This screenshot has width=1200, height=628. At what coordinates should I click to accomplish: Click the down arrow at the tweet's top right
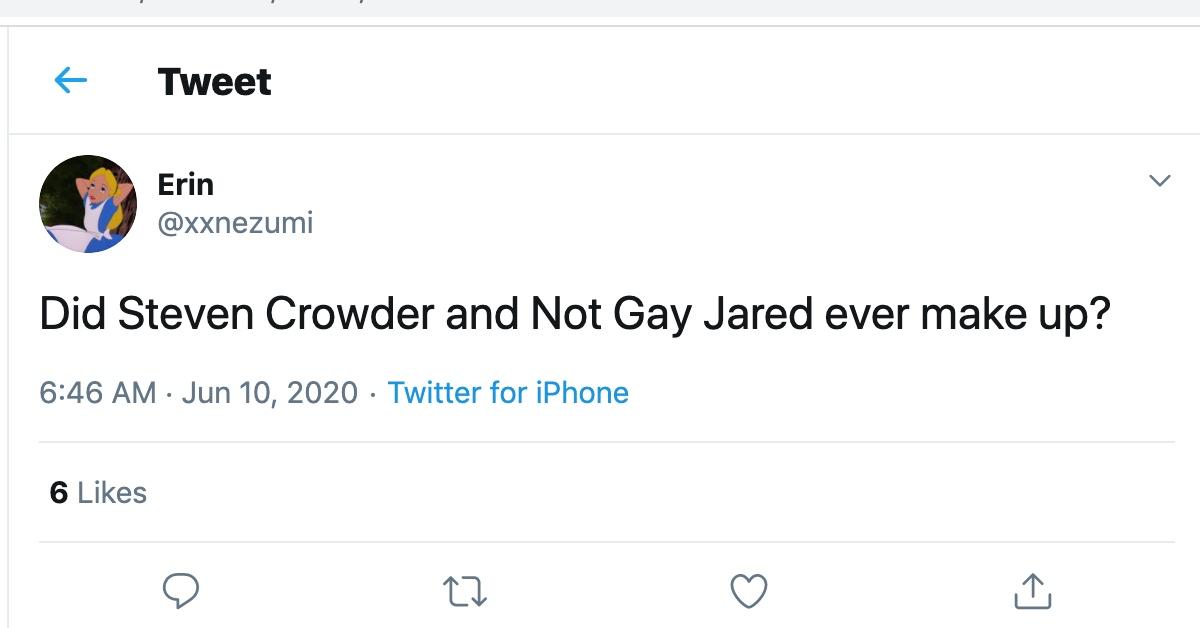[x=1160, y=180]
